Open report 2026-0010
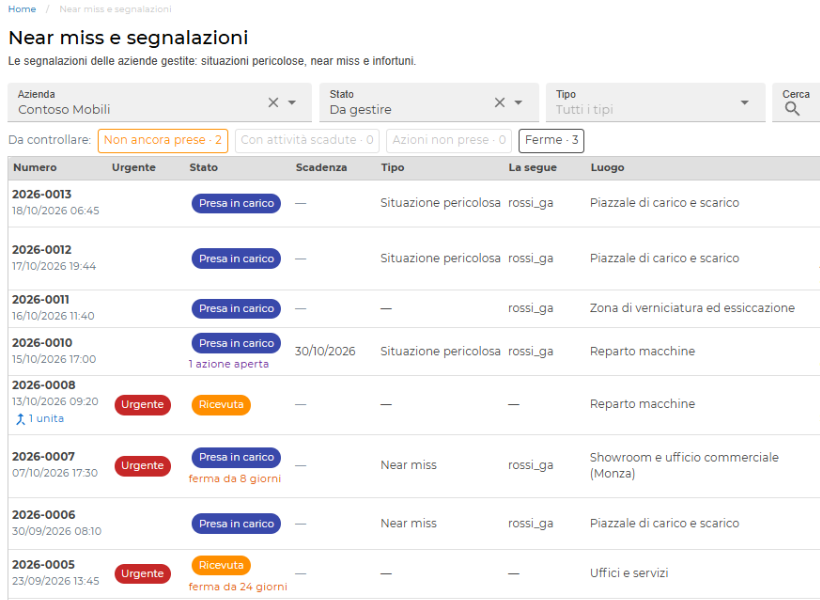 click(x=42, y=343)
